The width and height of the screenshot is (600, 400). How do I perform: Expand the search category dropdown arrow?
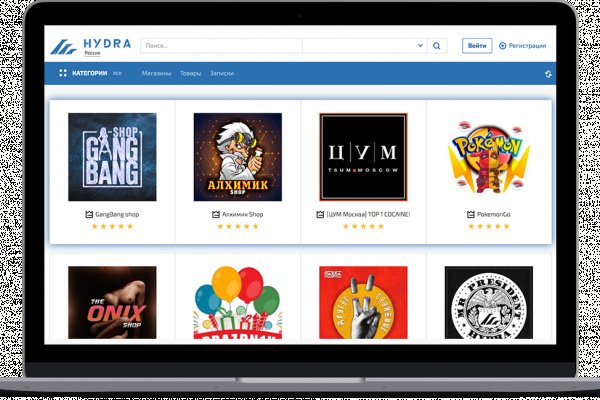[x=420, y=46]
